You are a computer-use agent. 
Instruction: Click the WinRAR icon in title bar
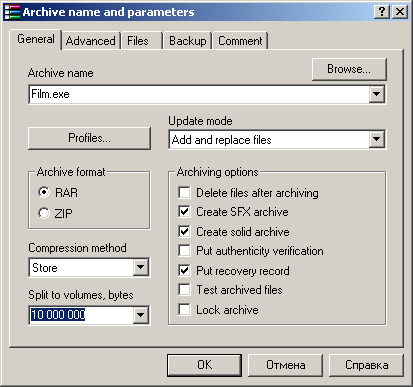click(12, 12)
